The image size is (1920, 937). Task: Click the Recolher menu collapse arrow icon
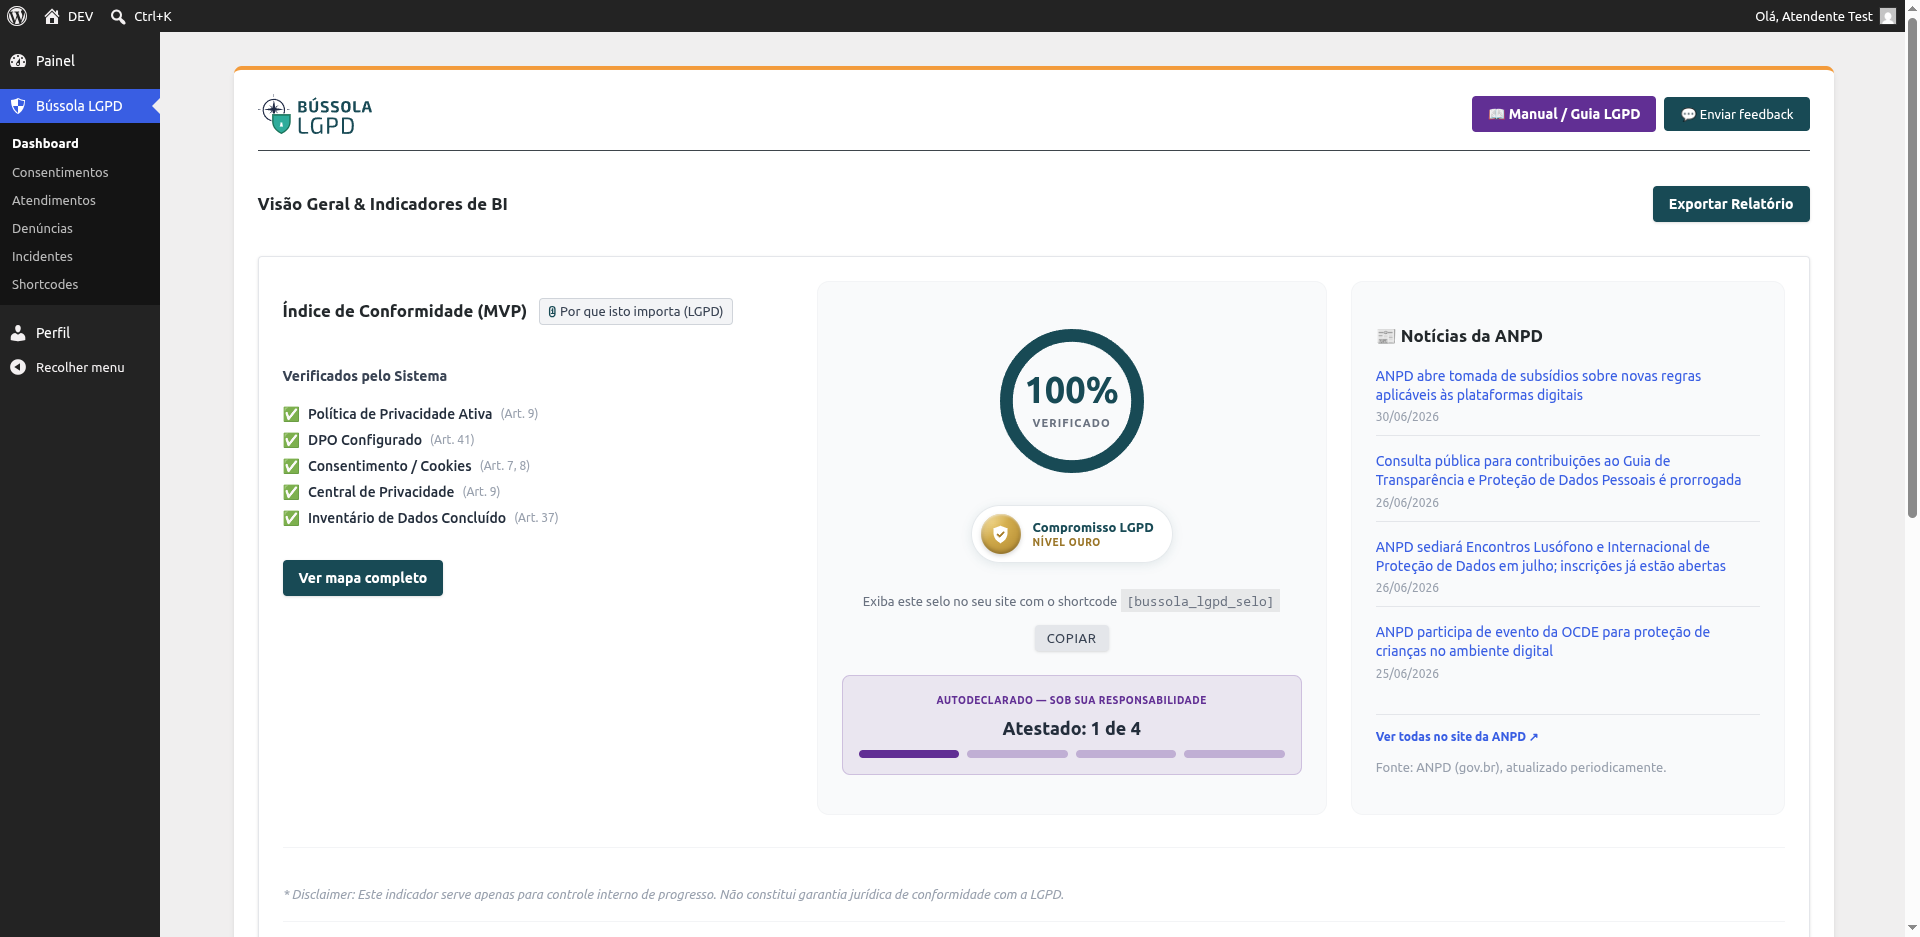(x=18, y=368)
